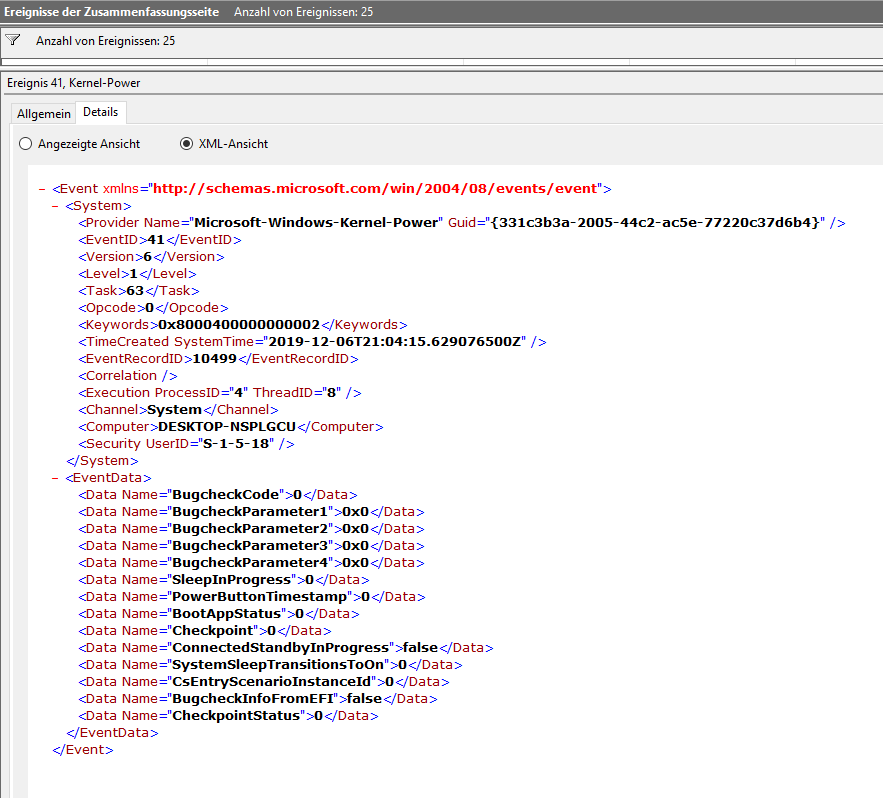
Task: Click the BugcheckParameter3 data line
Action: coord(251,546)
